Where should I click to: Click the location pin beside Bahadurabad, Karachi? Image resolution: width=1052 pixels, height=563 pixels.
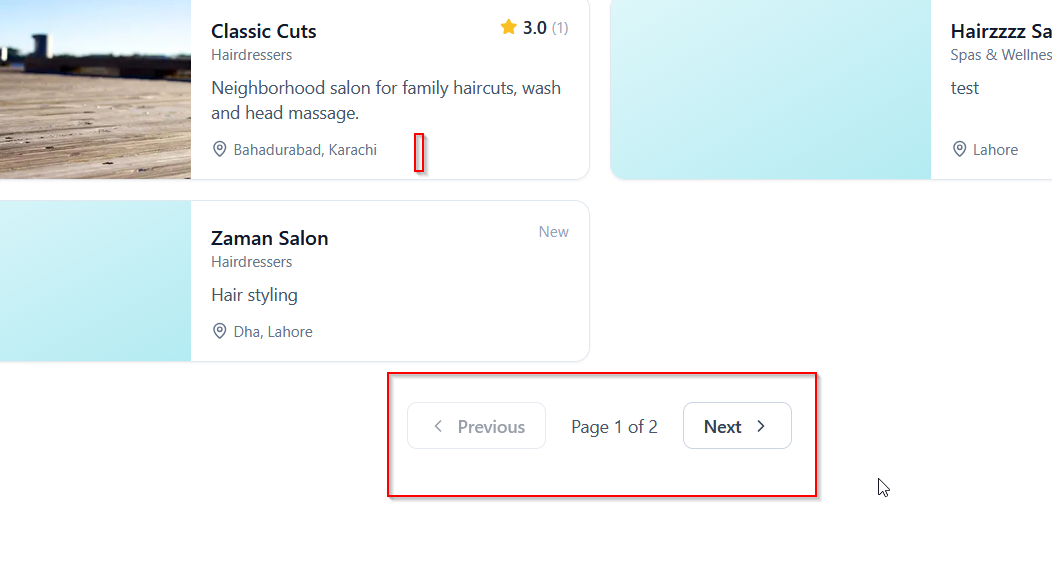pyautogui.click(x=219, y=149)
